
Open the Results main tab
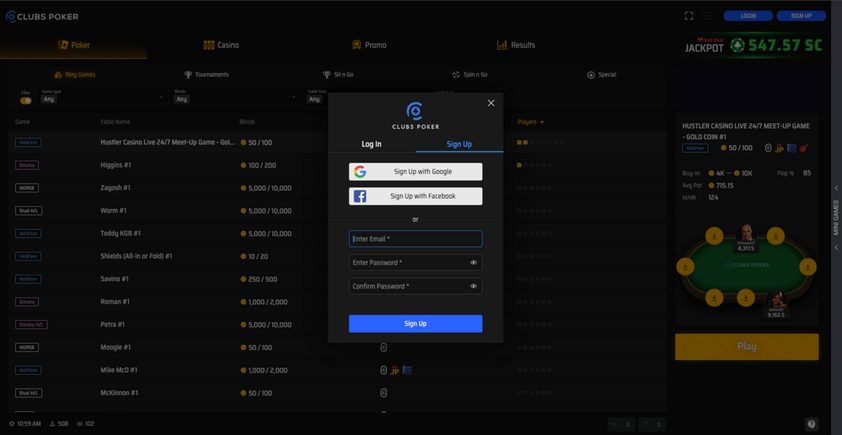pos(516,45)
